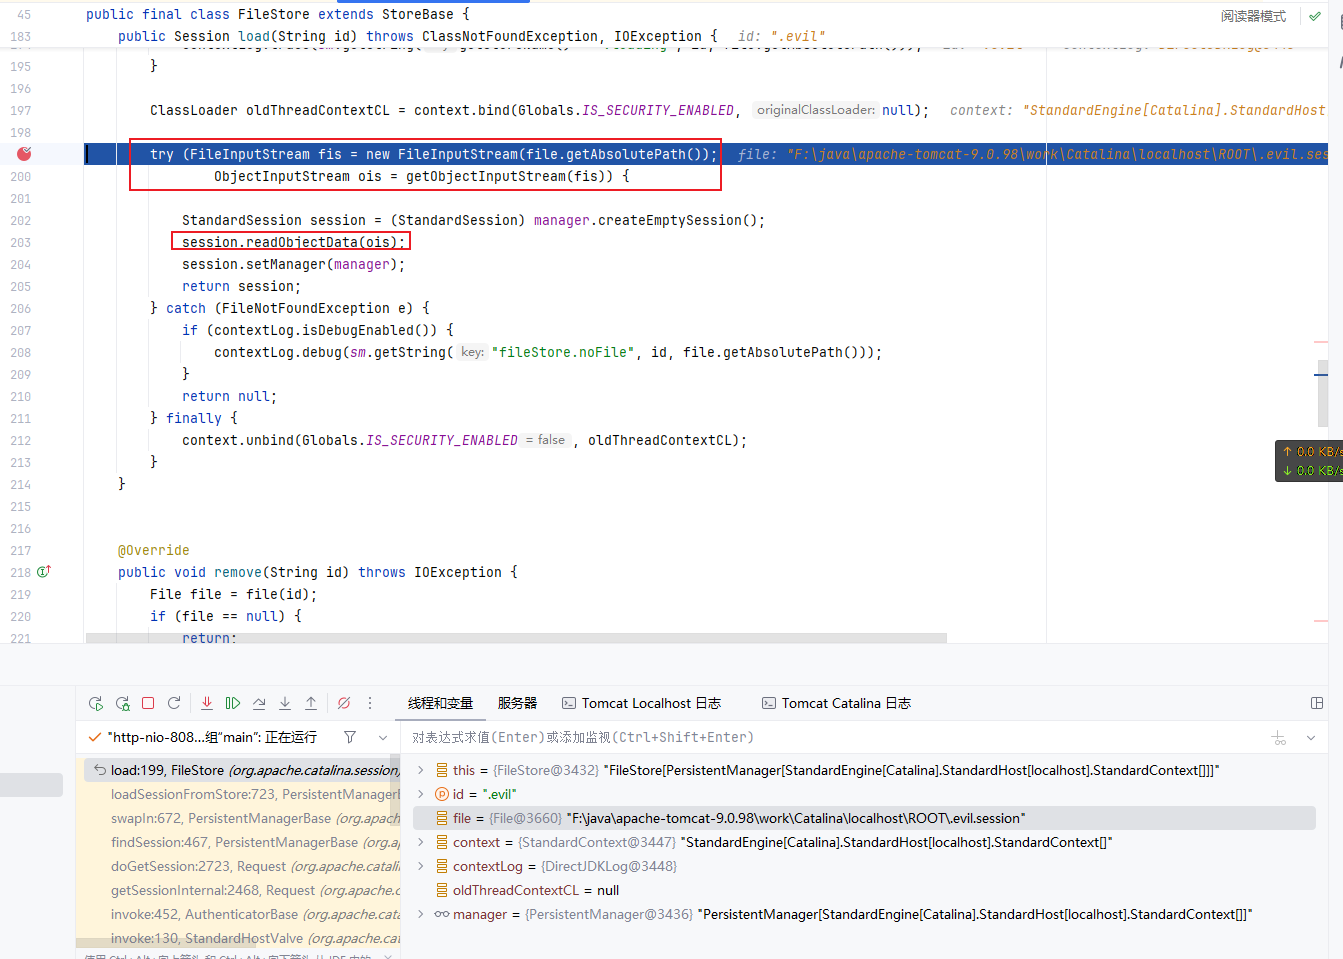The image size is (1343, 959).
Task: Open the Tomcat Localhost 日志 tab
Action: (x=641, y=703)
